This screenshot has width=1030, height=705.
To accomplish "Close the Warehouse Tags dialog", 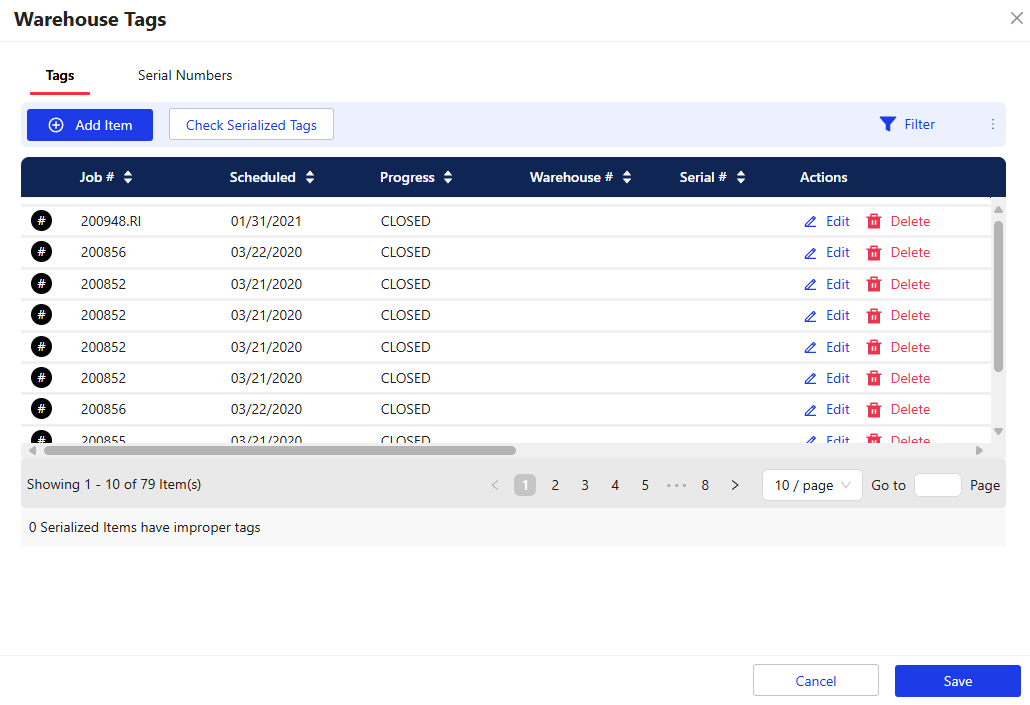I will [x=1016, y=18].
